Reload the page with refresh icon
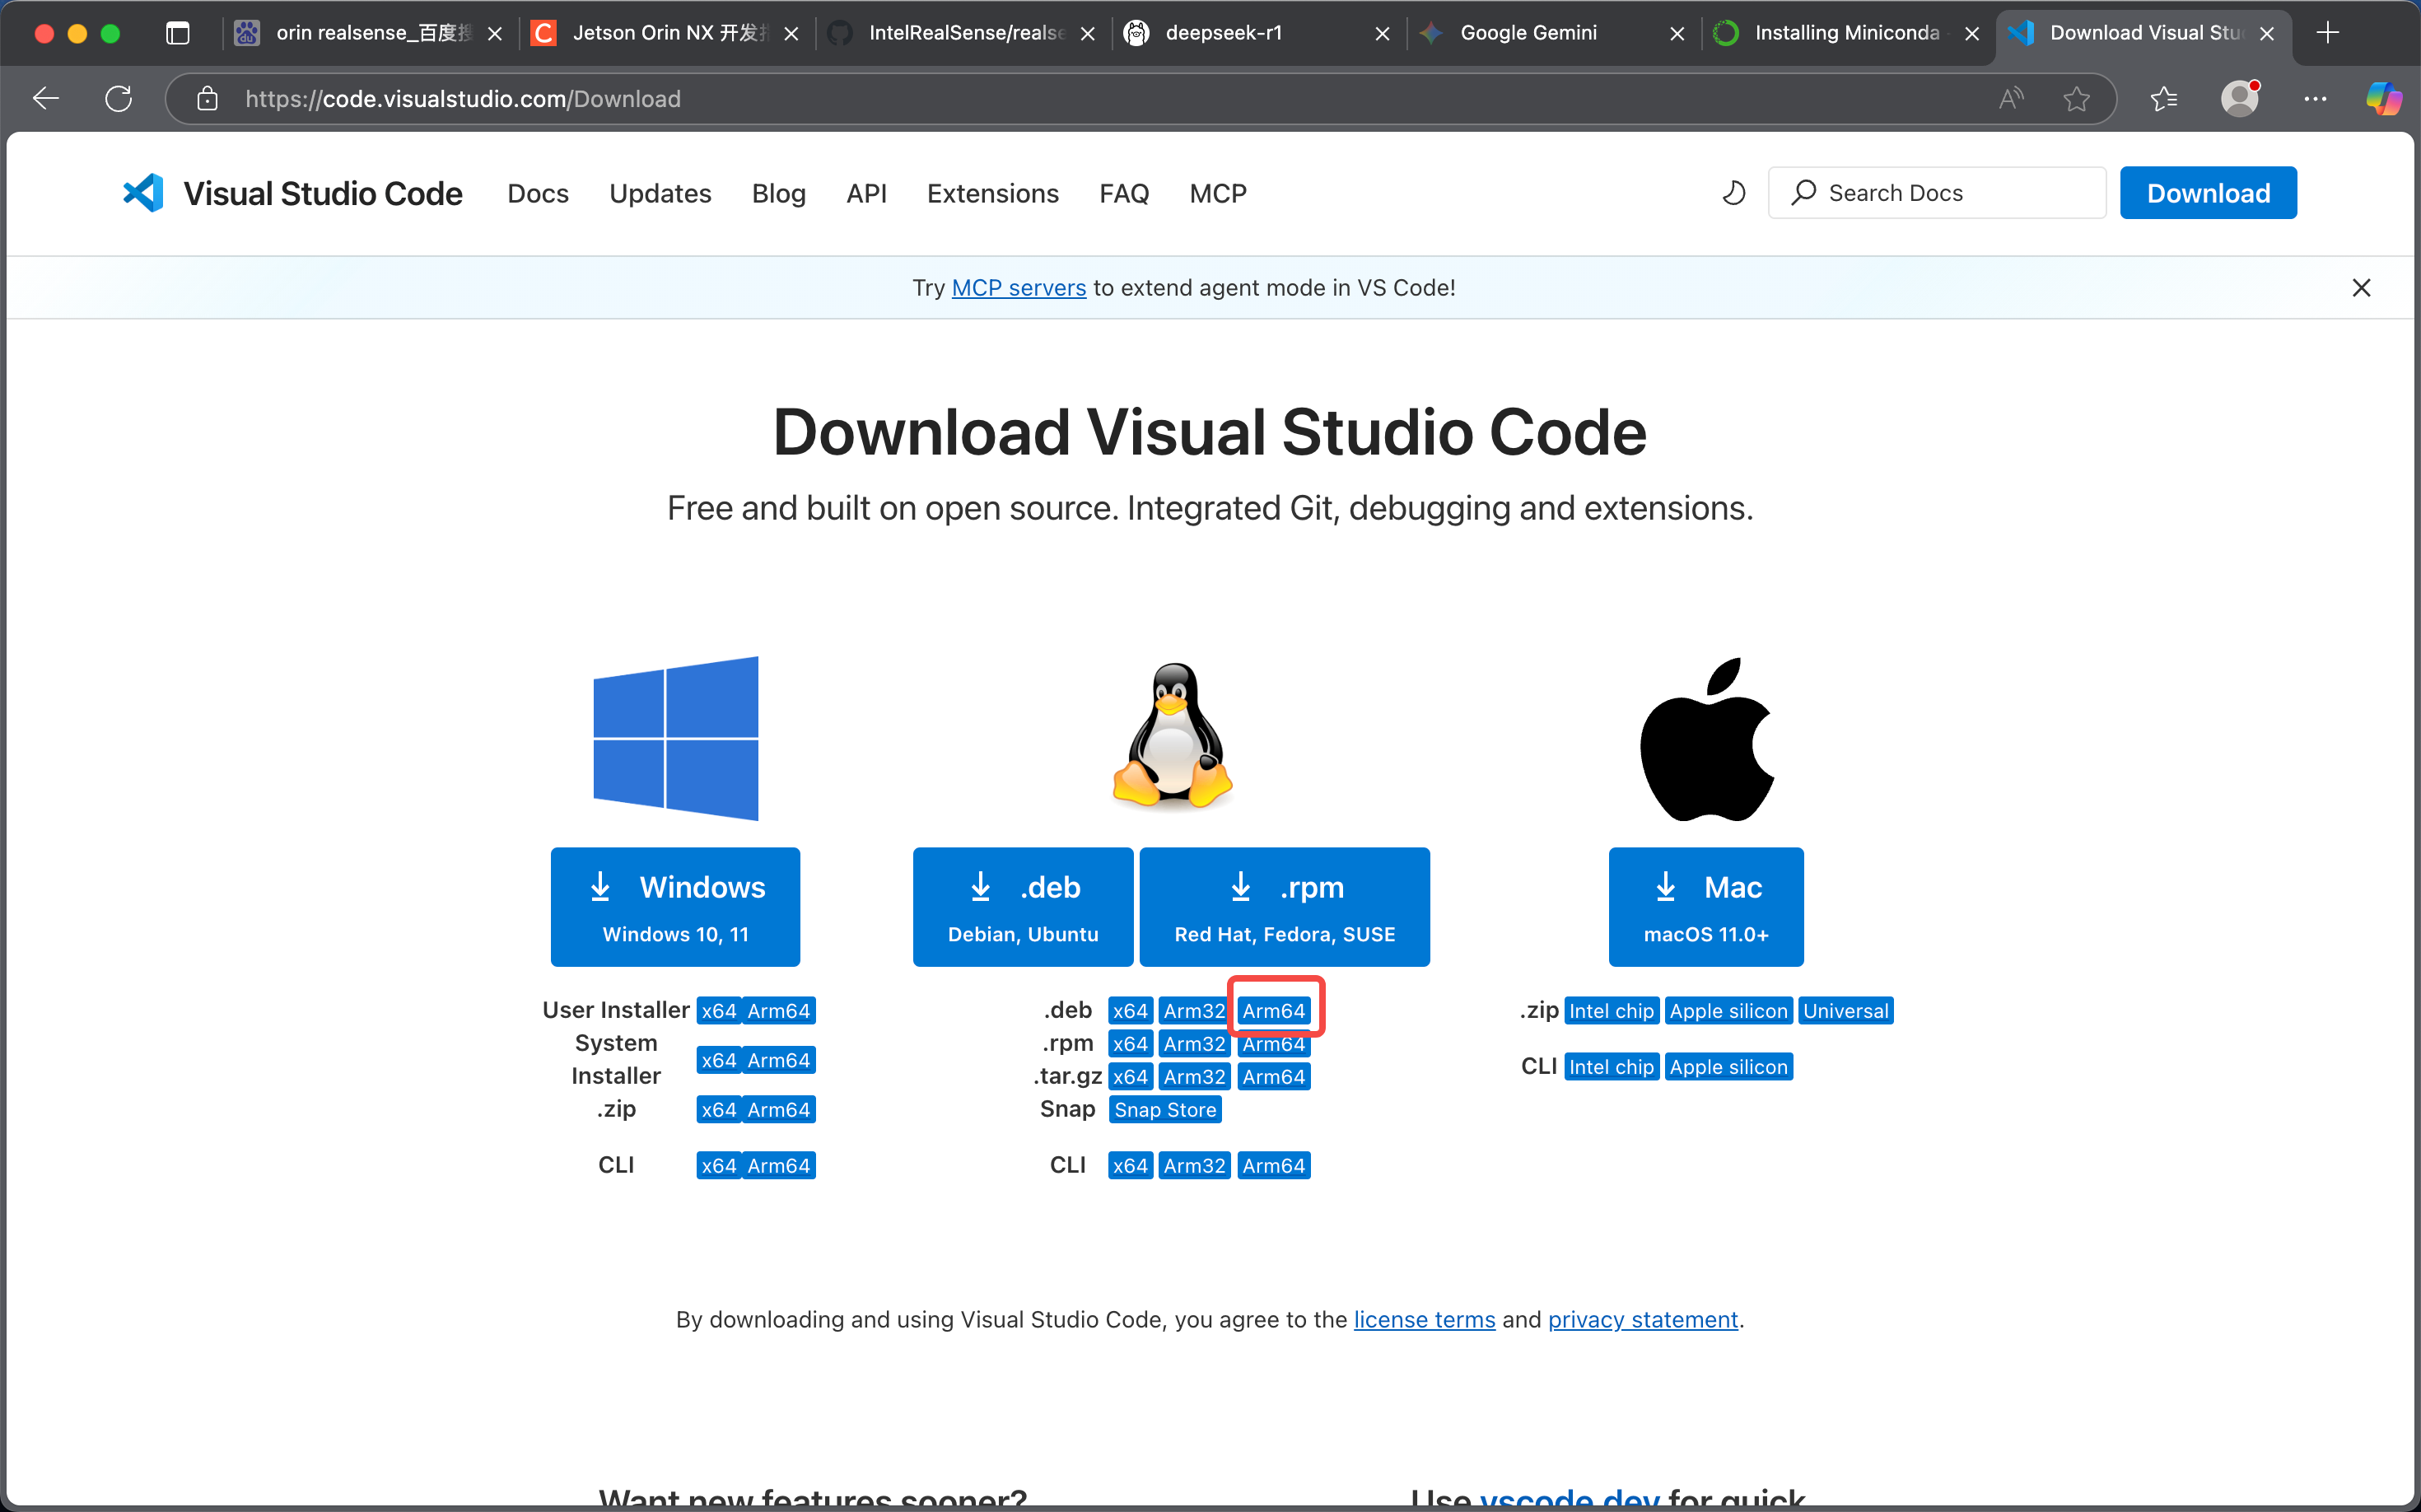The width and height of the screenshot is (2421, 1512). (x=119, y=99)
